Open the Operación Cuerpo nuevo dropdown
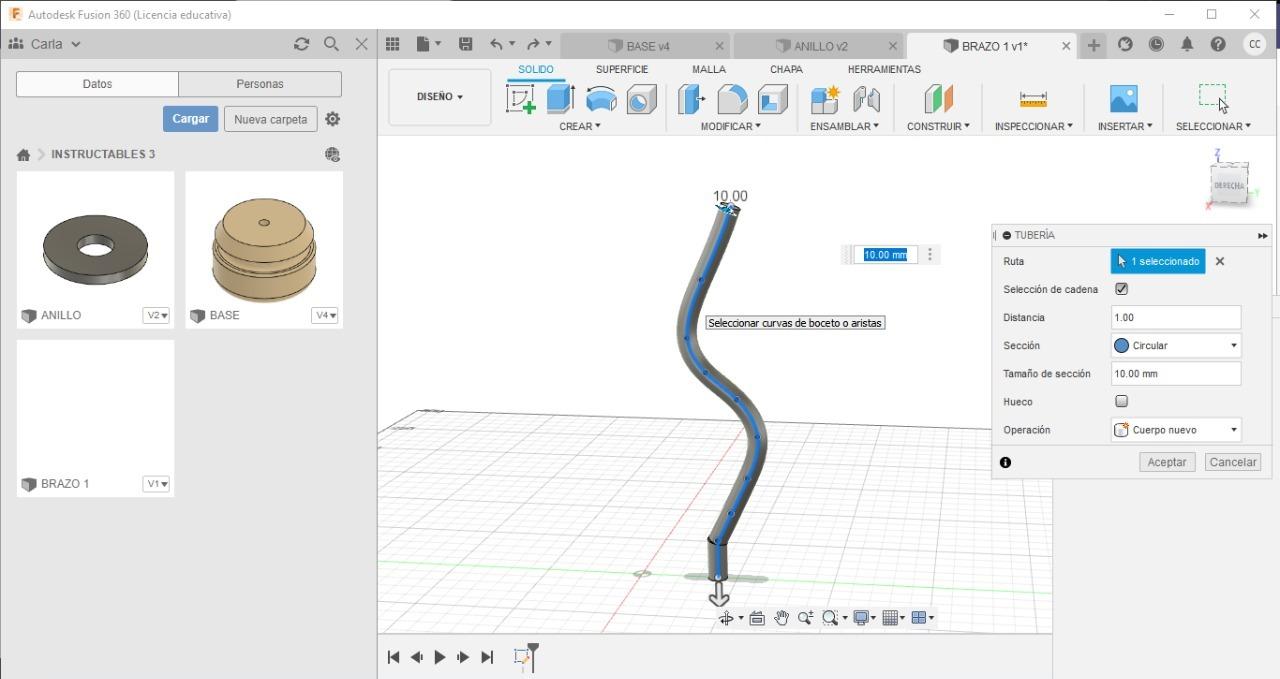Image resolution: width=1280 pixels, height=679 pixels. [x=1176, y=429]
